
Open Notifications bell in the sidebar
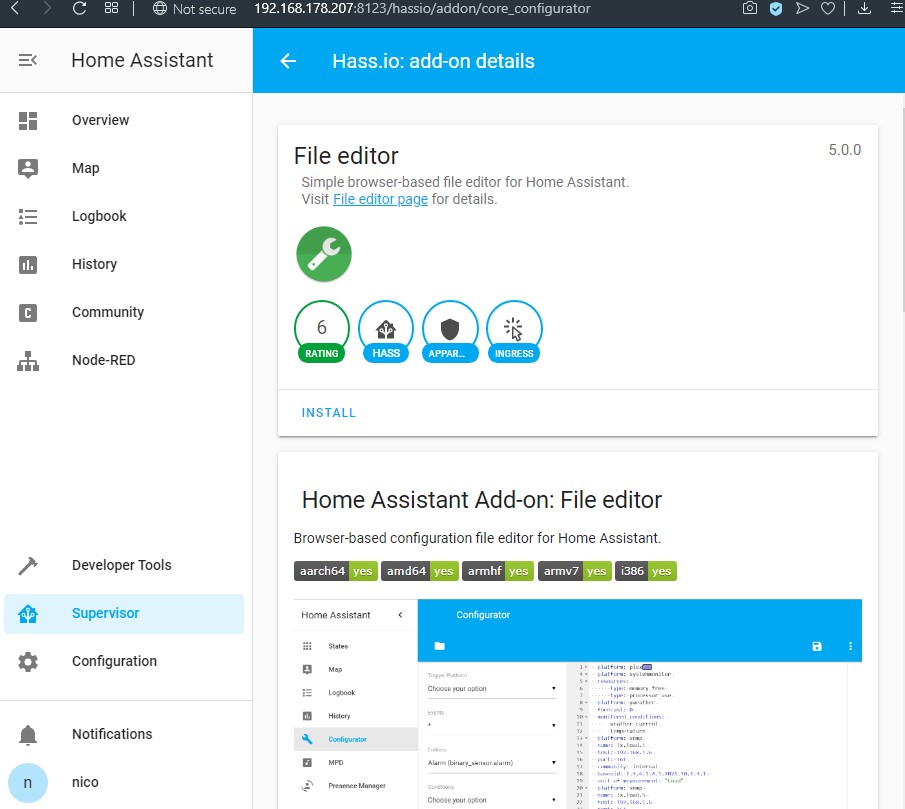tap(28, 734)
